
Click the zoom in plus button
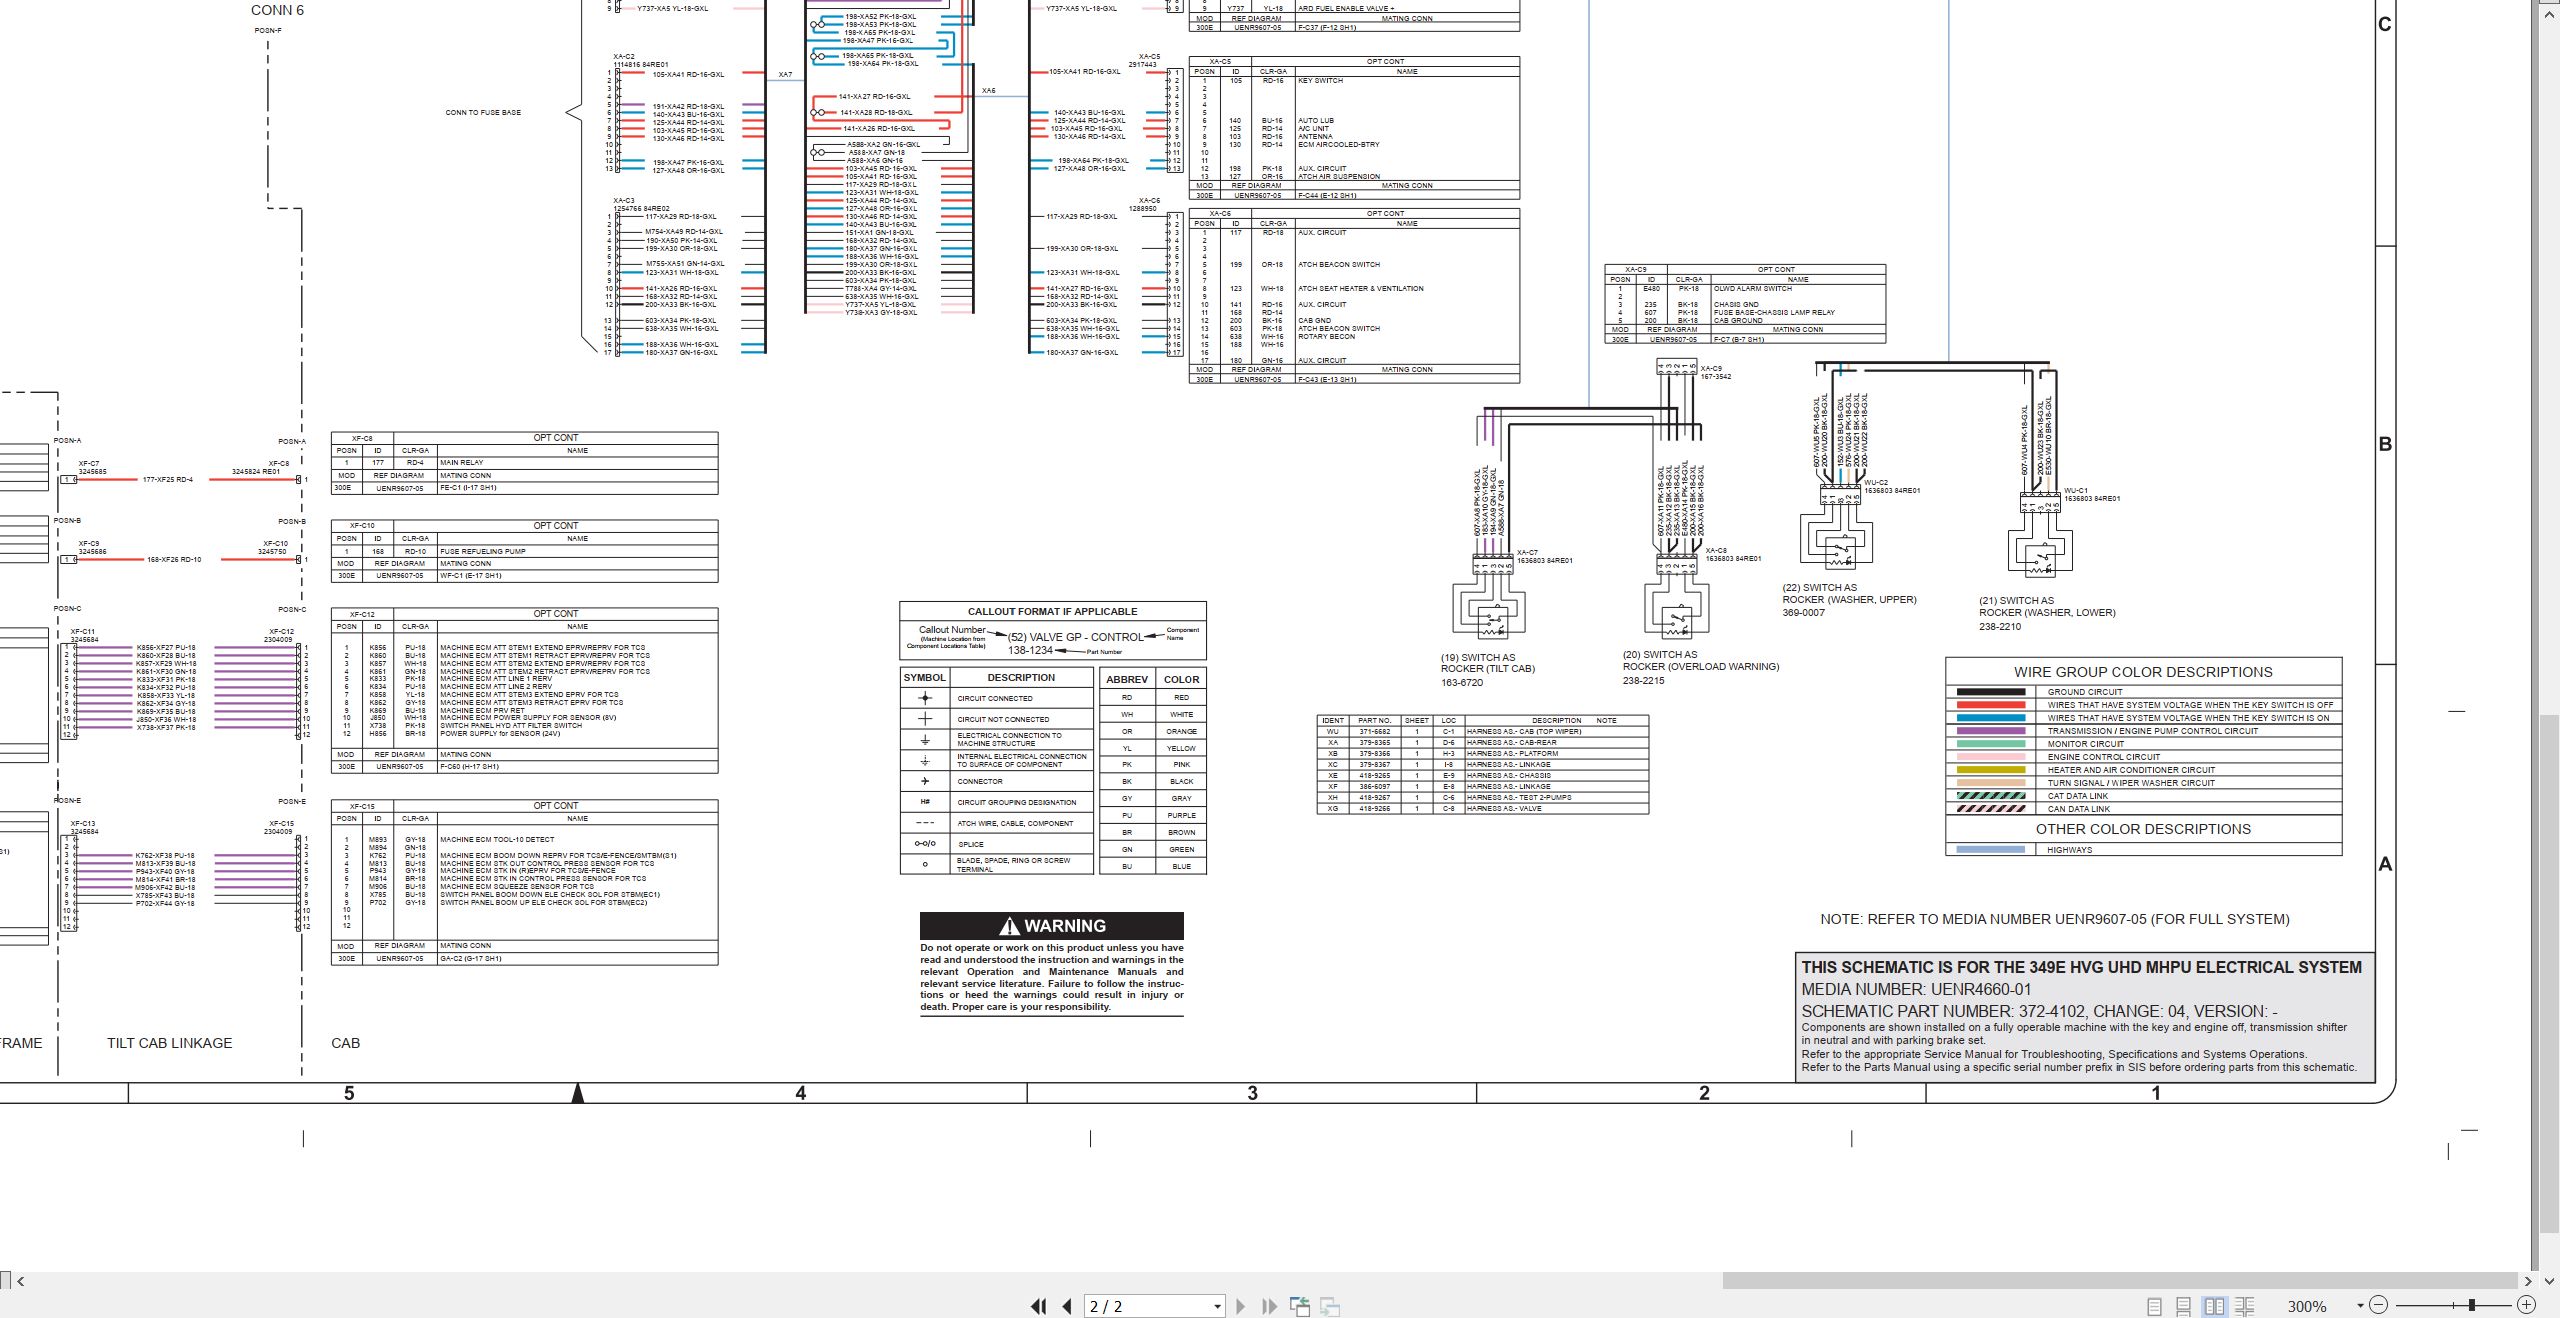click(2526, 1305)
